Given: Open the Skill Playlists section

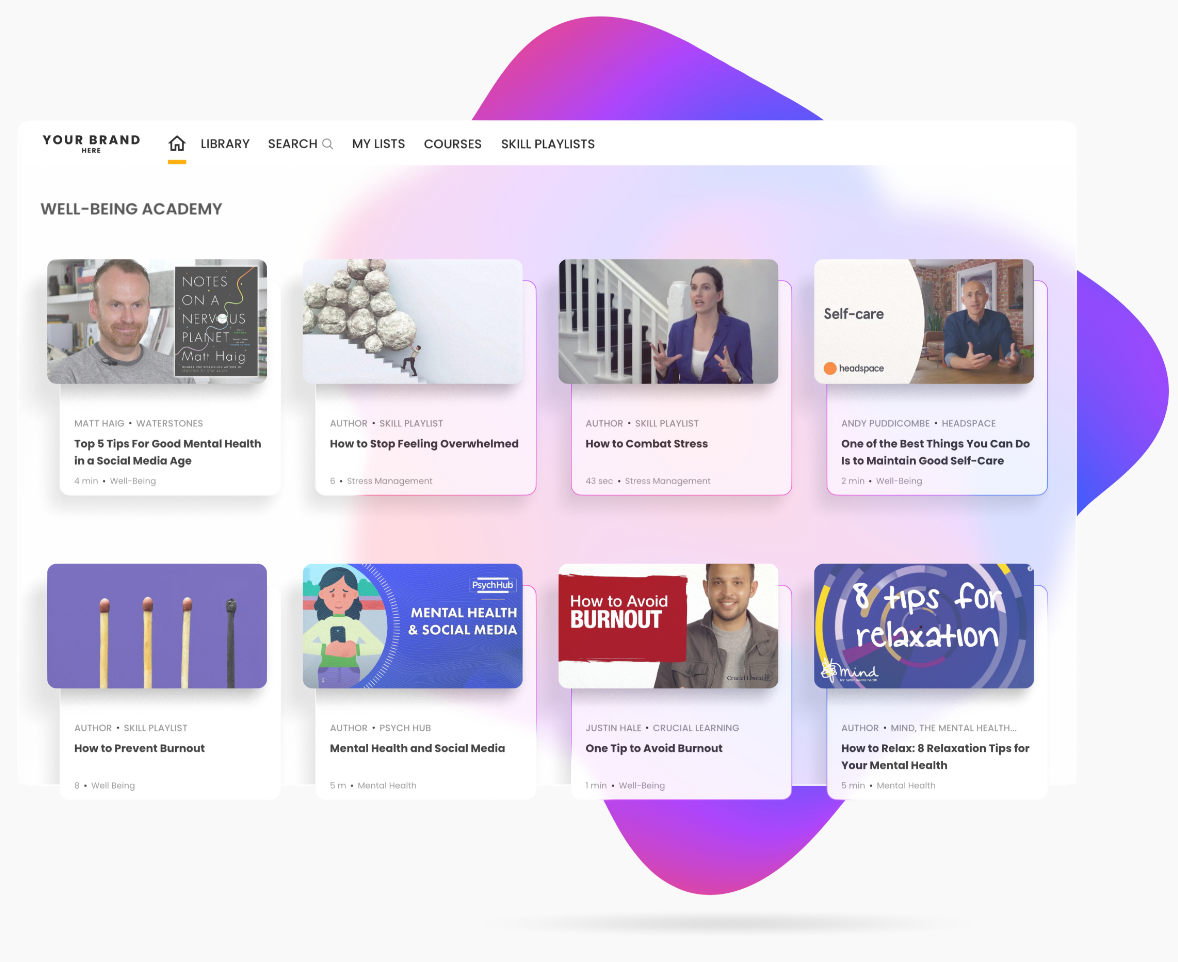Looking at the screenshot, I should (x=548, y=144).
